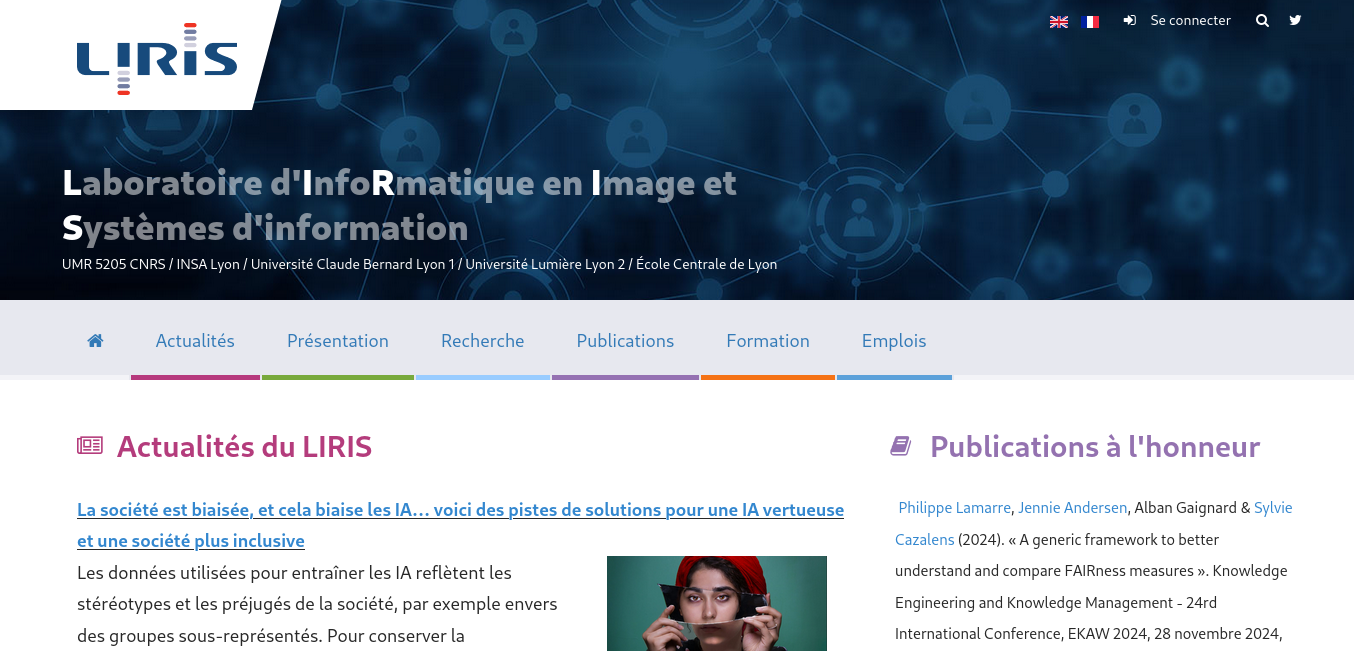The image size is (1366, 651).
Task: Go to the home icon in navbar
Action: pos(95,341)
